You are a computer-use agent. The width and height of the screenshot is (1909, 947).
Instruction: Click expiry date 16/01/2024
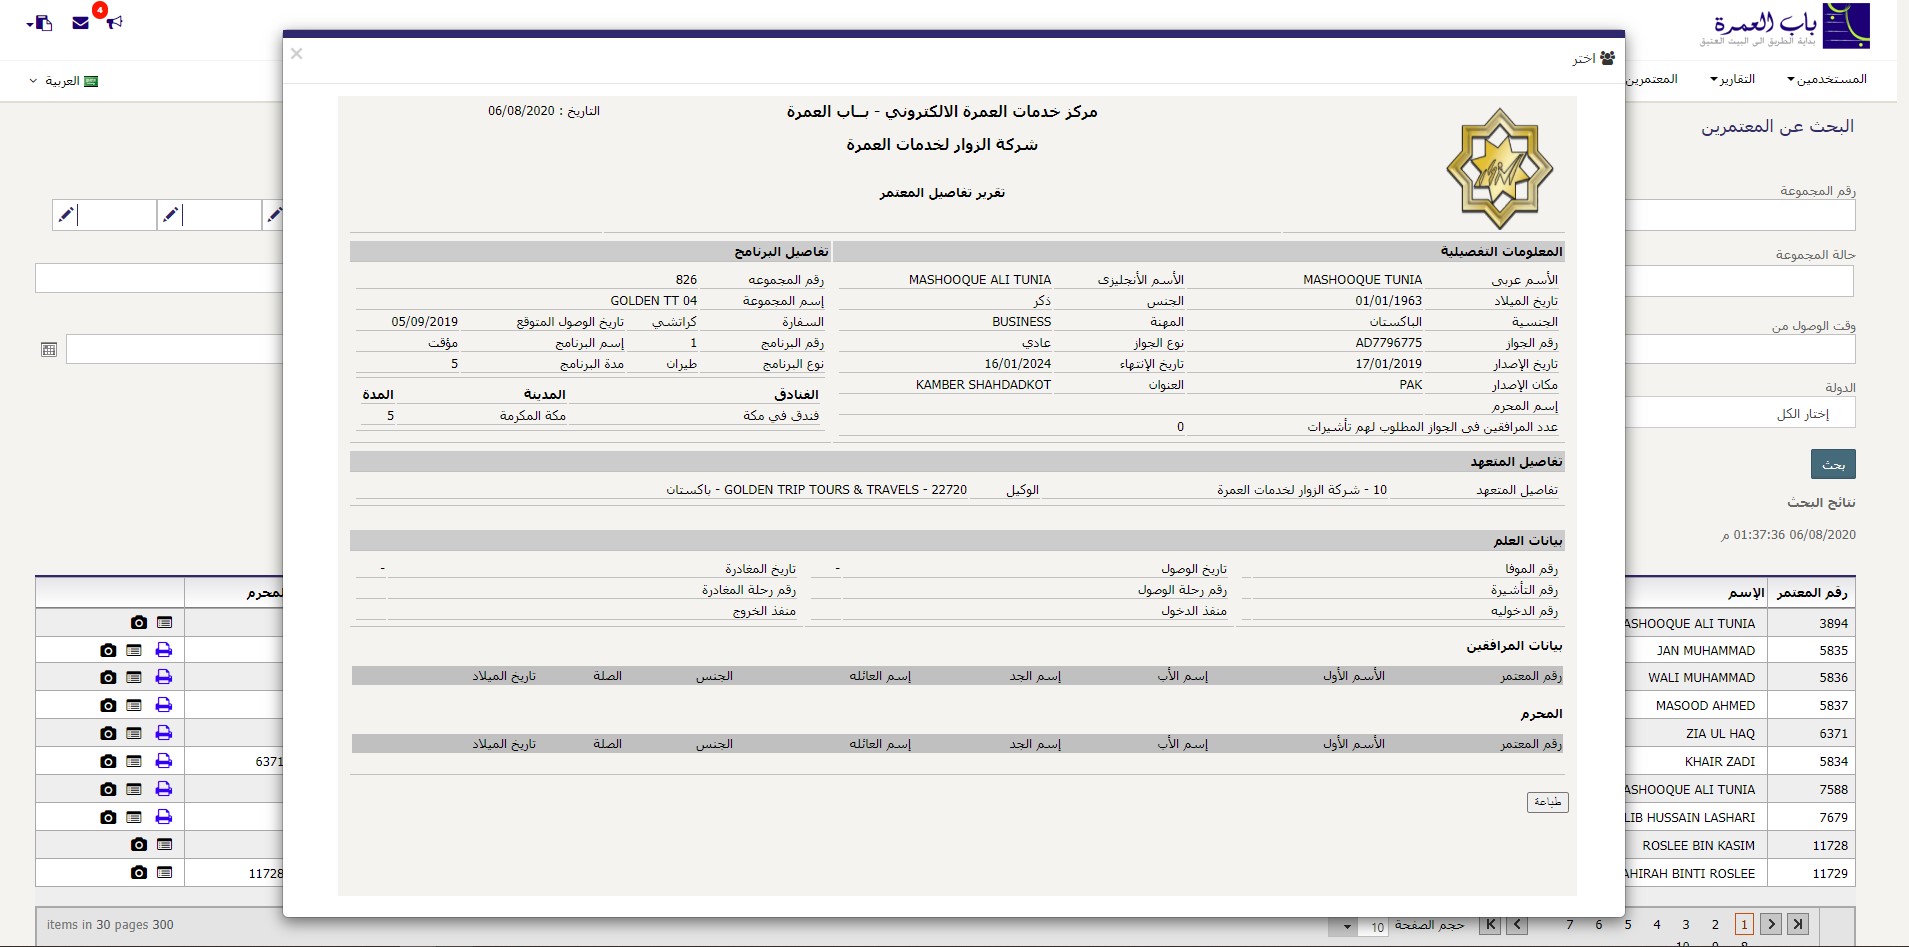point(1017,364)
